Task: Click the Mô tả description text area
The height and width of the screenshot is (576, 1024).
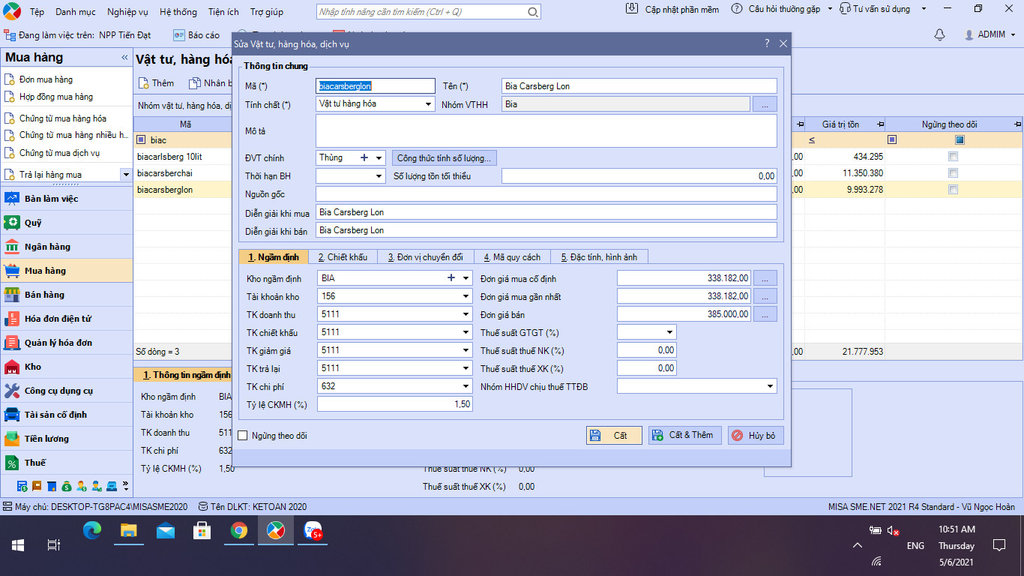Action: click(546, 131)
